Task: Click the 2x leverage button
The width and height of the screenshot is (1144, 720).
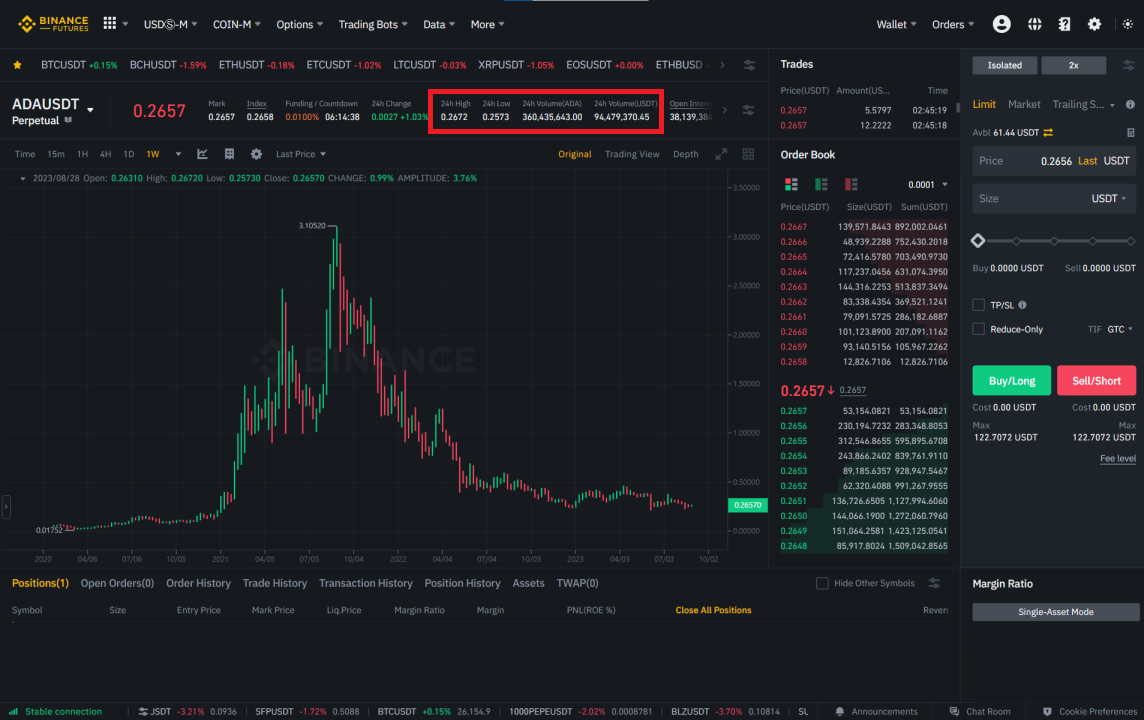Action: point(1073,65)
